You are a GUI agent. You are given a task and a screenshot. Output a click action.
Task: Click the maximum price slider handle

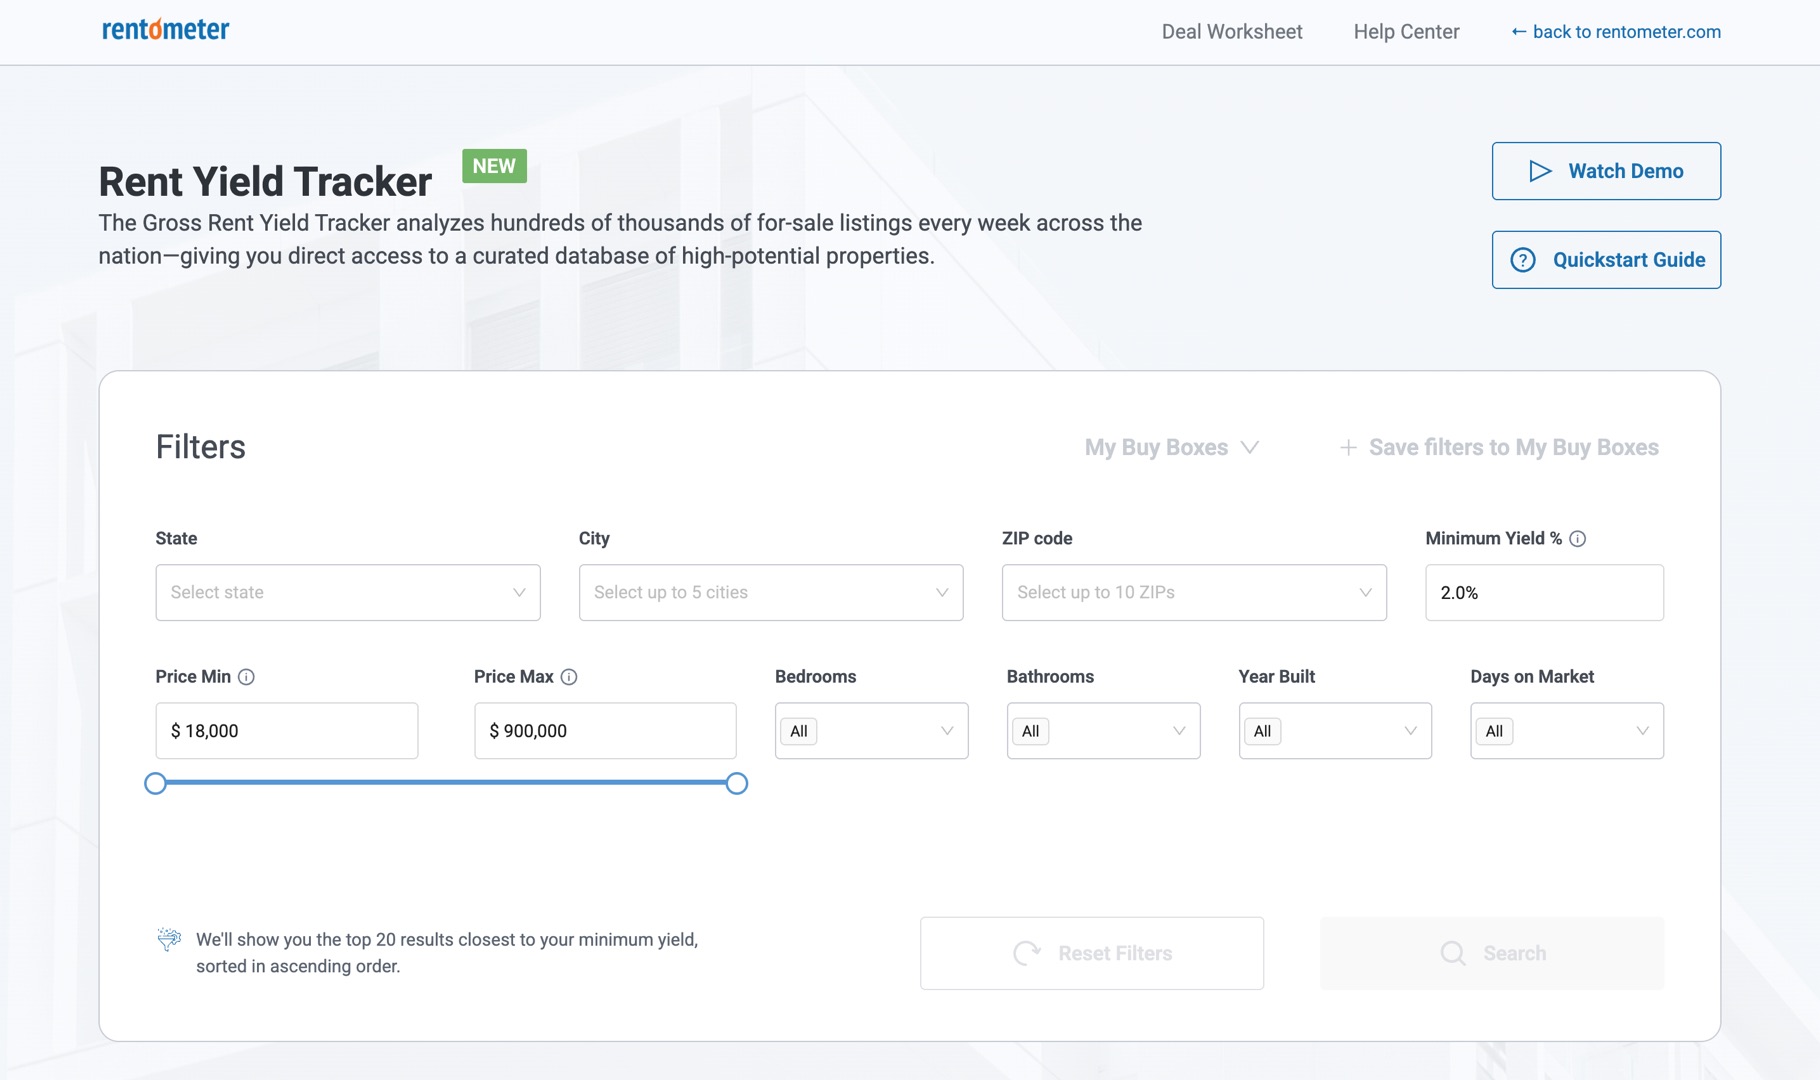click(x=737, y=783)
